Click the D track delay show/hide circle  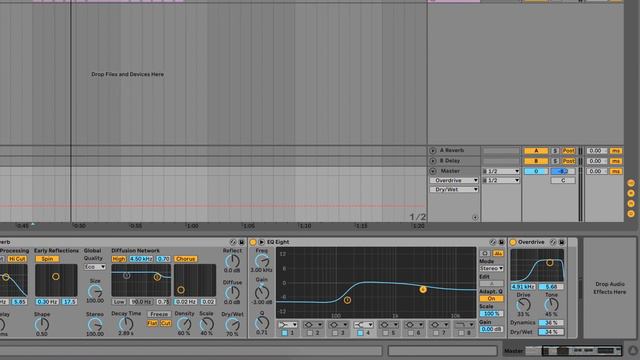pyautogui.click(x=631, y=213)
